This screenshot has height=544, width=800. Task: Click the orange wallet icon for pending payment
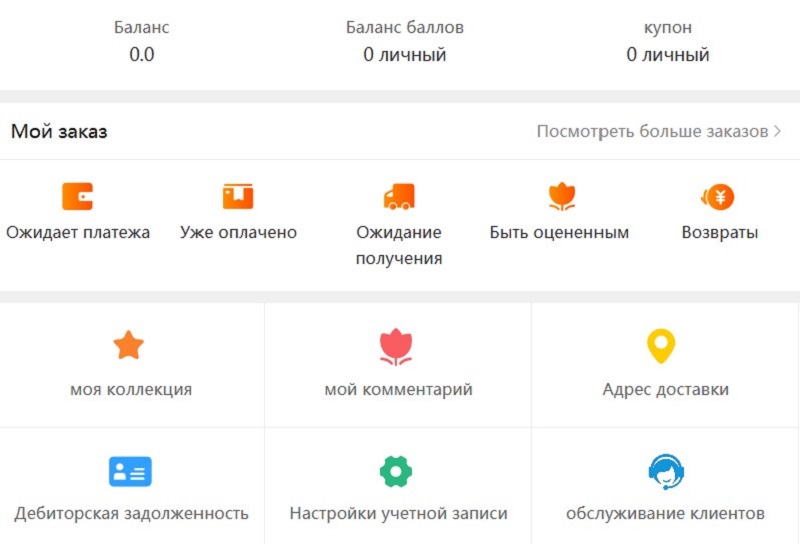coord(77,195)
